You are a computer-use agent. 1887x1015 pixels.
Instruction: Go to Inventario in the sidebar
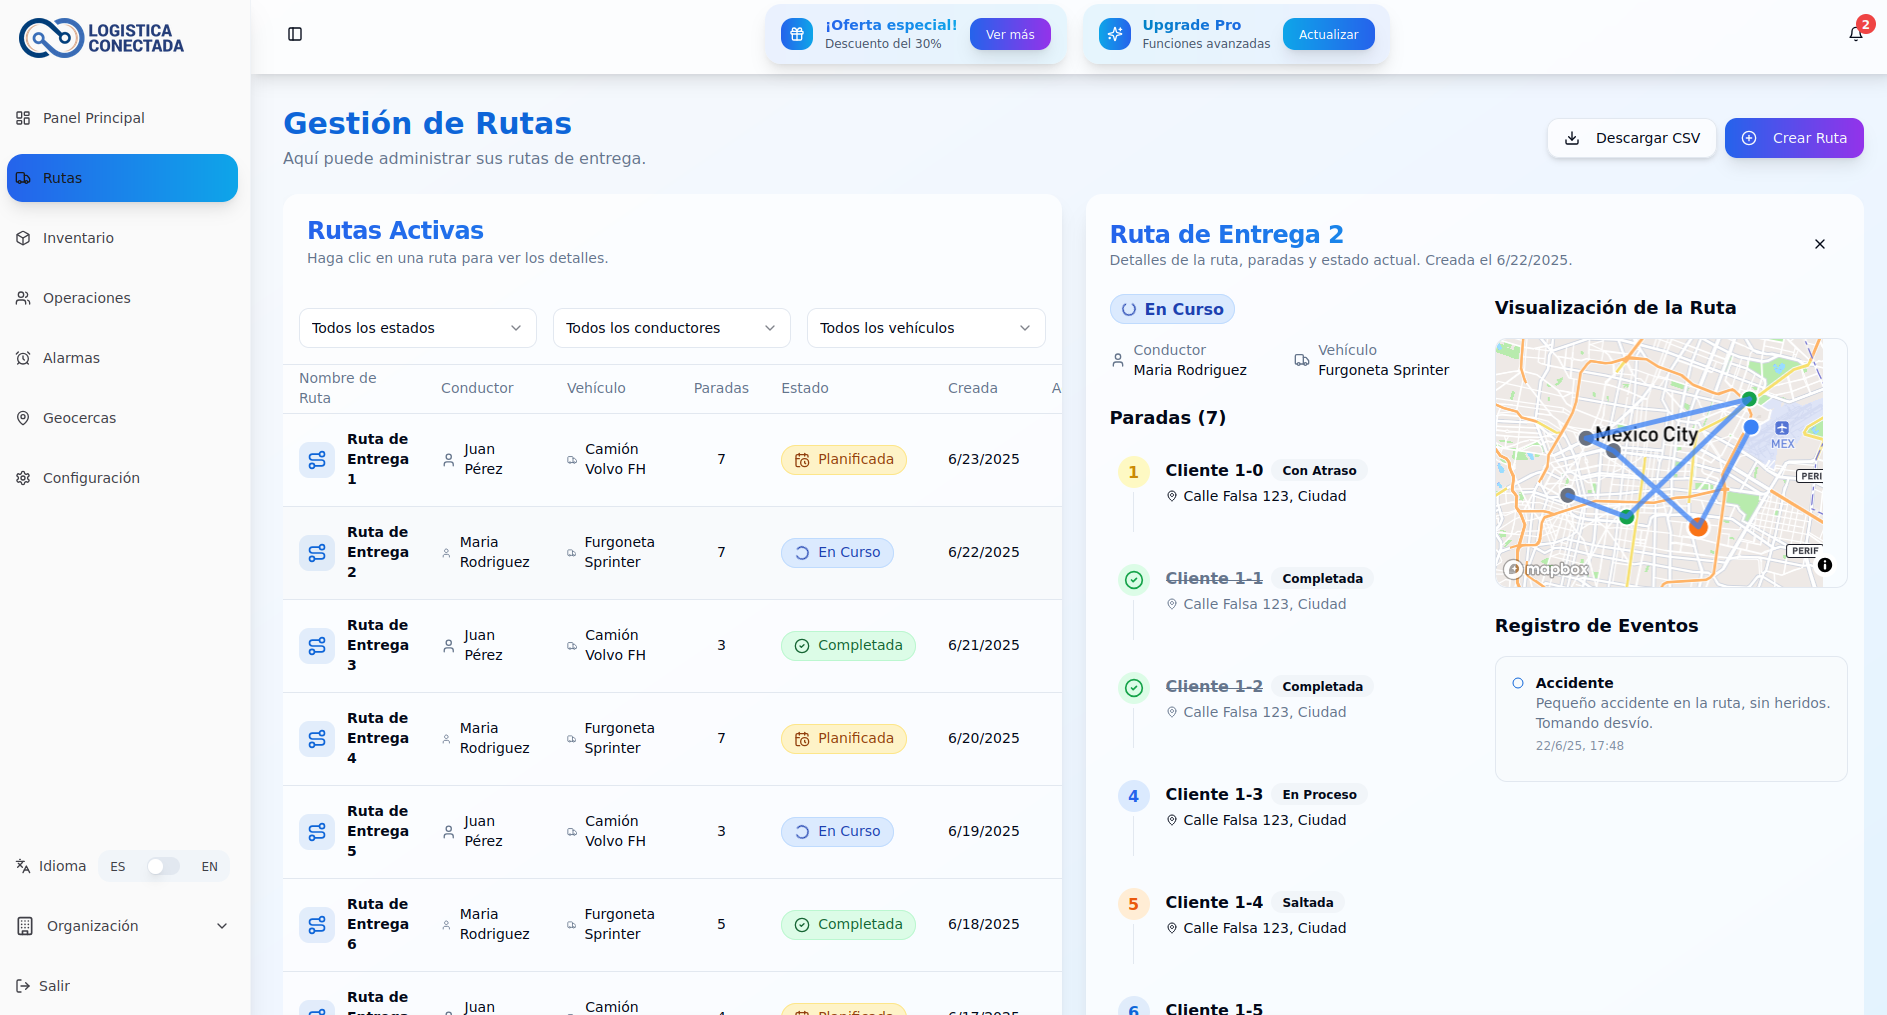coord(78,238)
